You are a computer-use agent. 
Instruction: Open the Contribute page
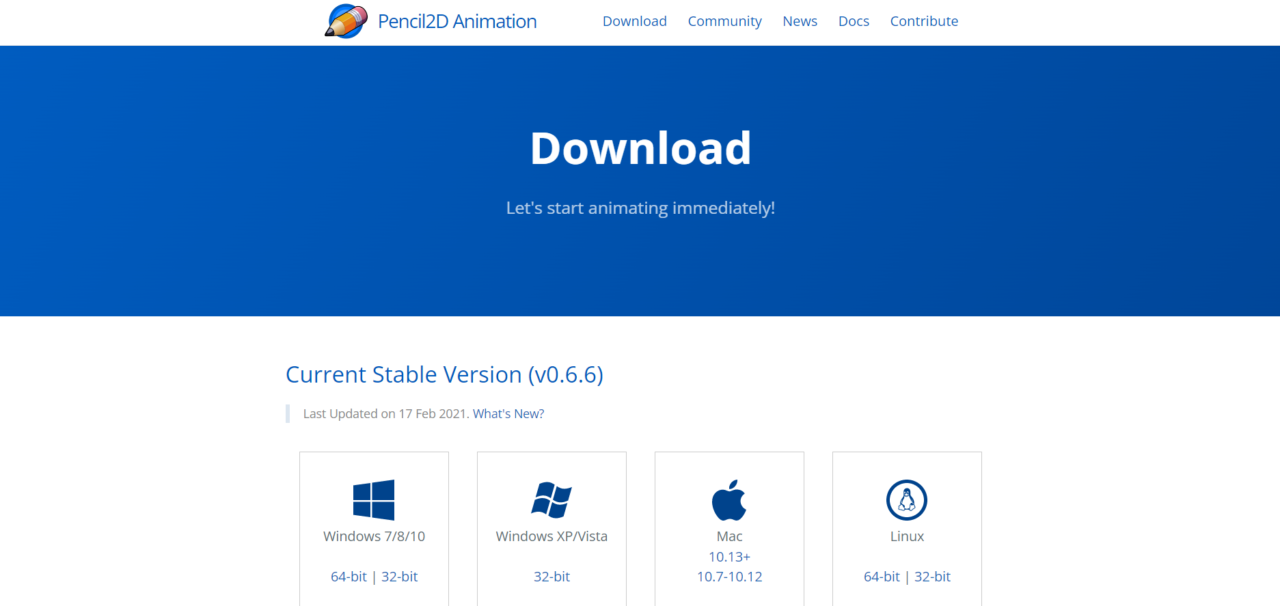[x=923, y=21]
